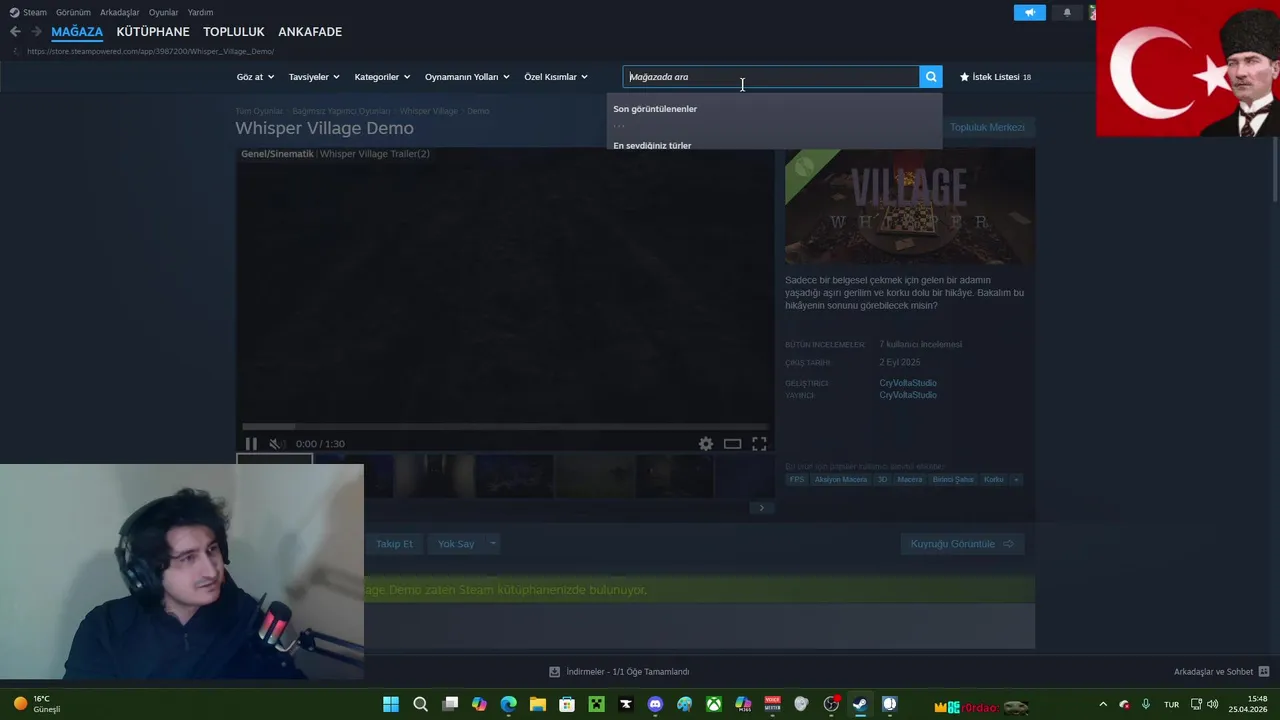
Task: Seek on the trailer progress bar
Action: 504,427
